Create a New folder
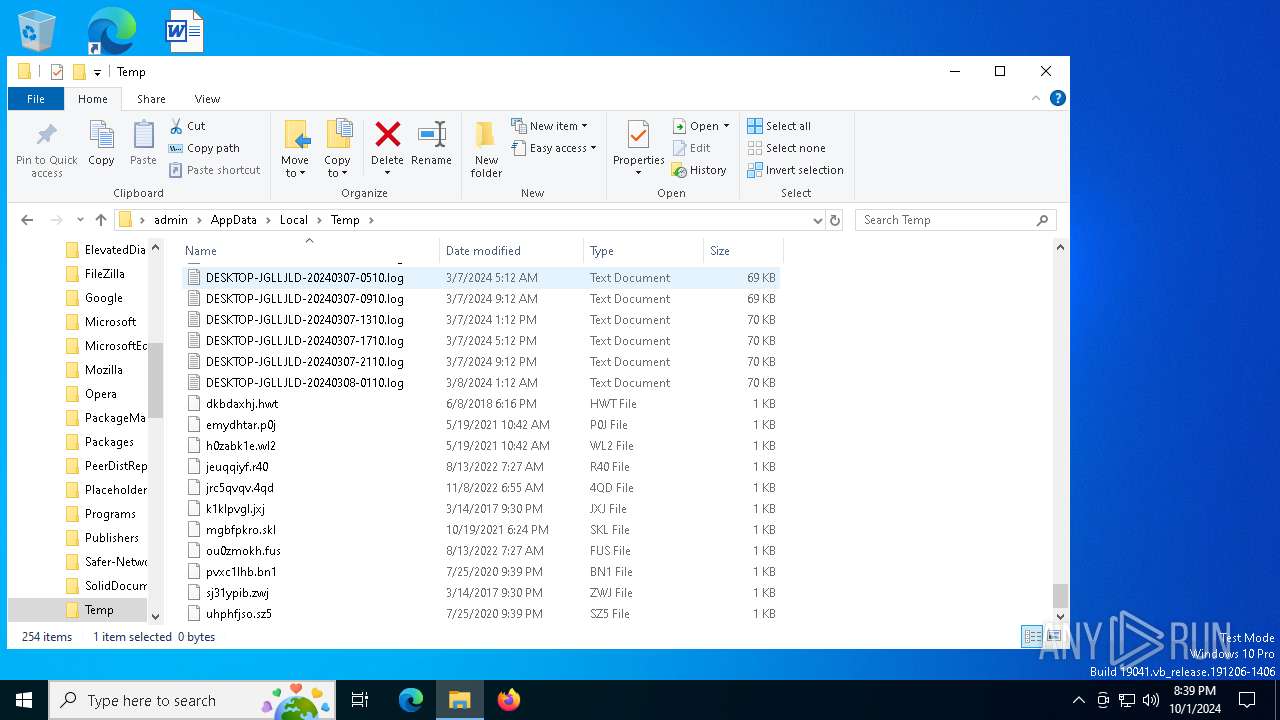This screenshot has width=1280, height=720. pyautogui.click(x=486, y=150)
